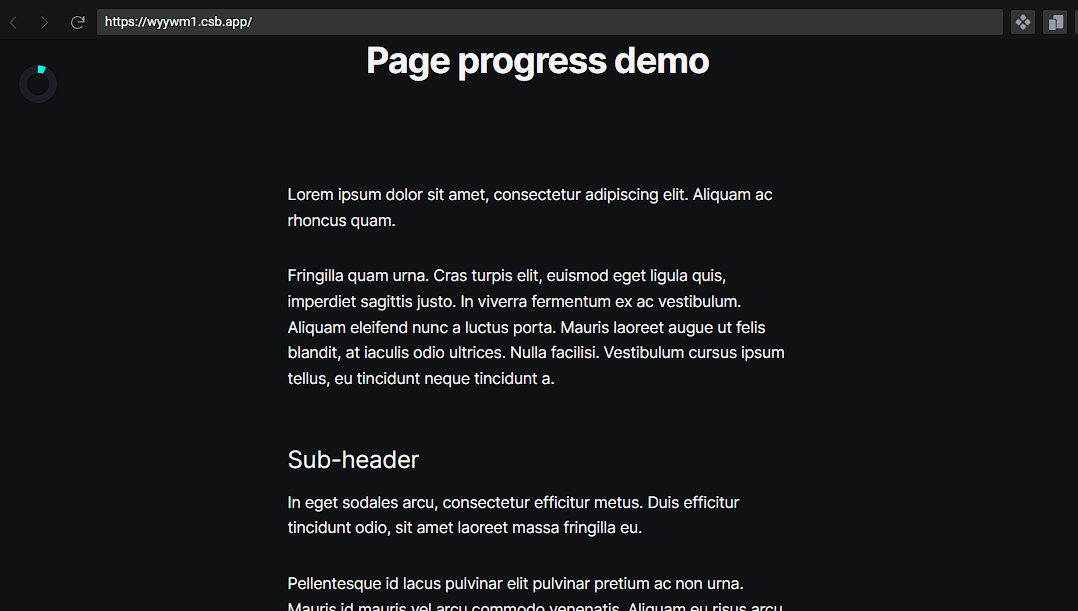Screen dimensions: 1078x611
Task: Click the "Pellentesque id lacus pulvinar" paragraph
Action: pyautogui.click(x=536, y=595)
